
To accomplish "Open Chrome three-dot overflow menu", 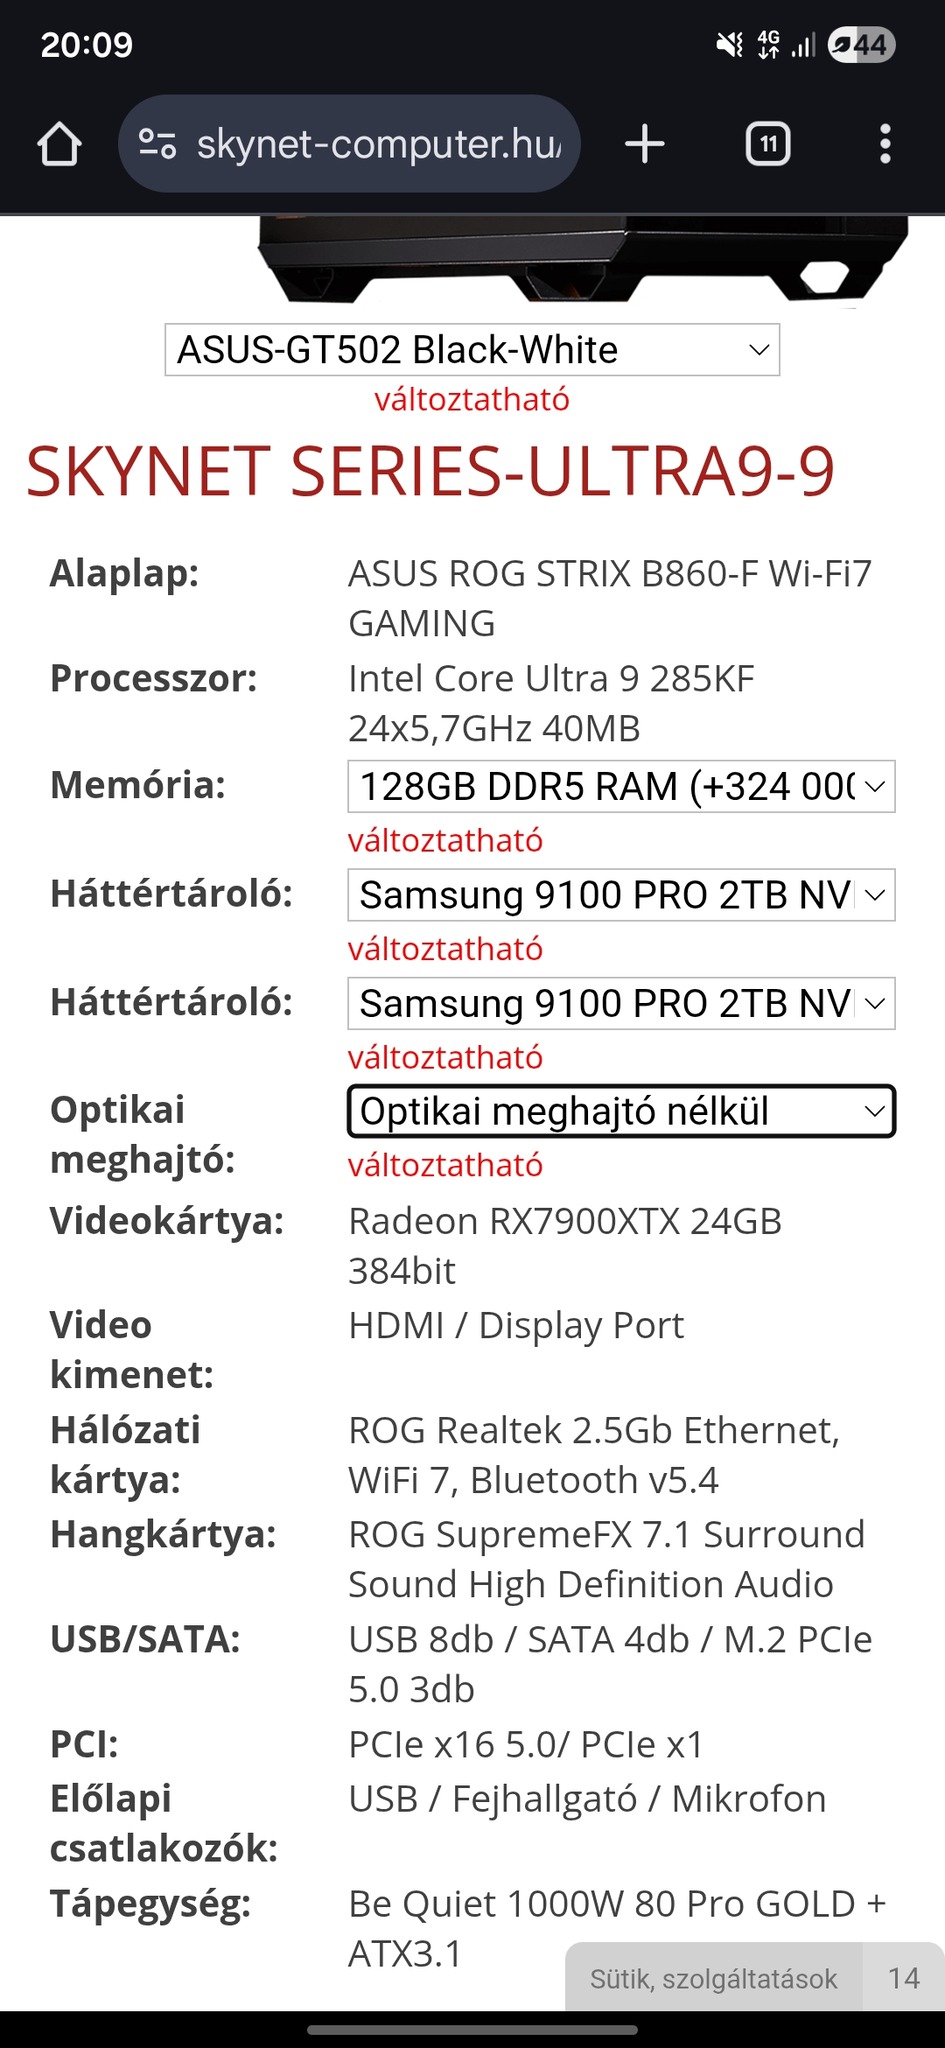I will [x=885, y=144].
